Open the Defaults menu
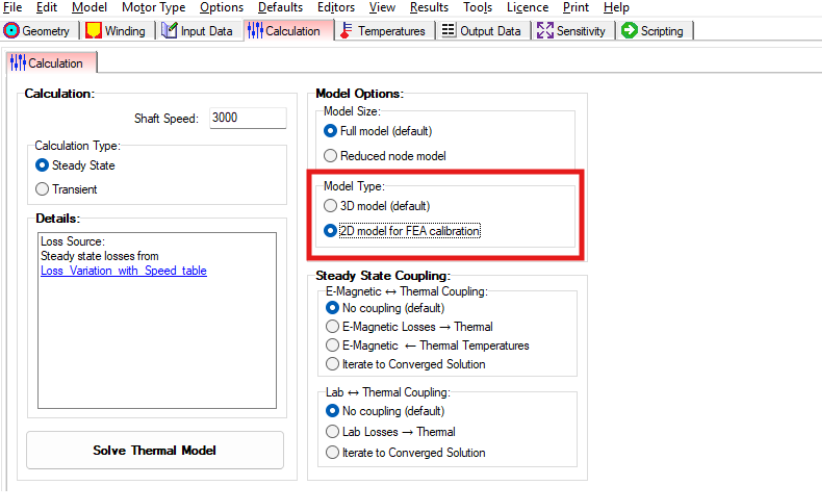The image size is (822, 492). point(280,7)
